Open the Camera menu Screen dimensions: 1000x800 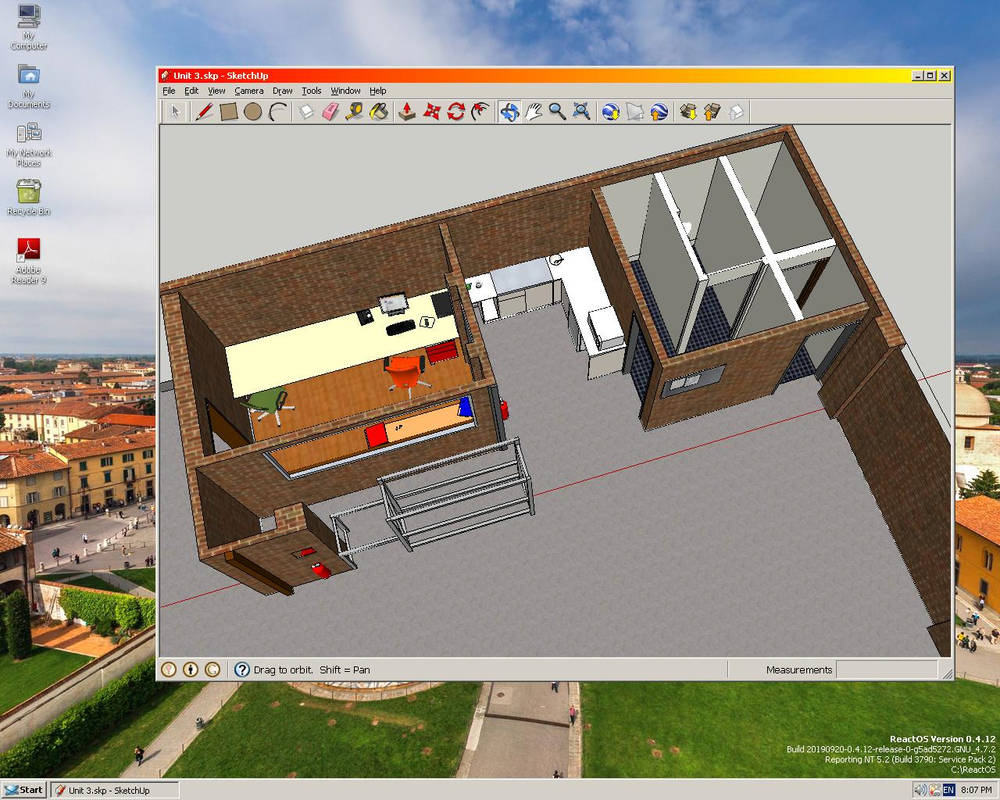(x=248, y=90)
